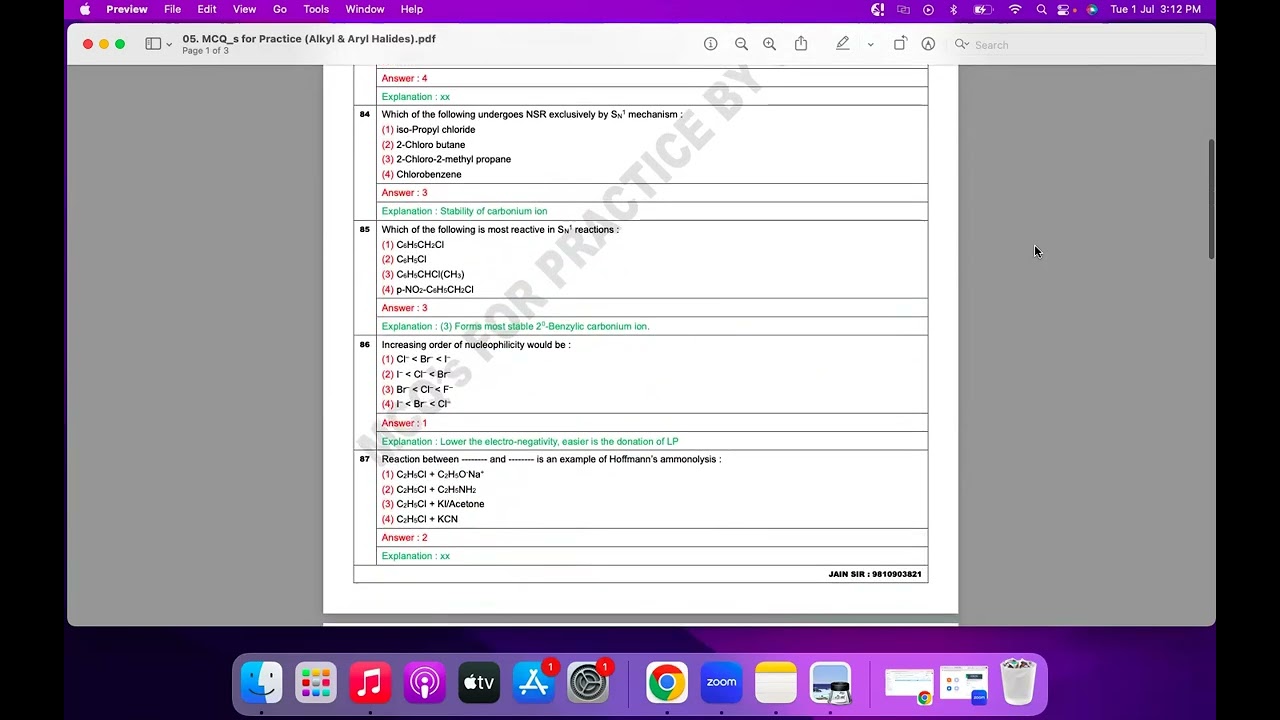Open Notes from the Dock
Image resolution: width=1280 pixels, height=720 pixels.
[x=776, y=683]
